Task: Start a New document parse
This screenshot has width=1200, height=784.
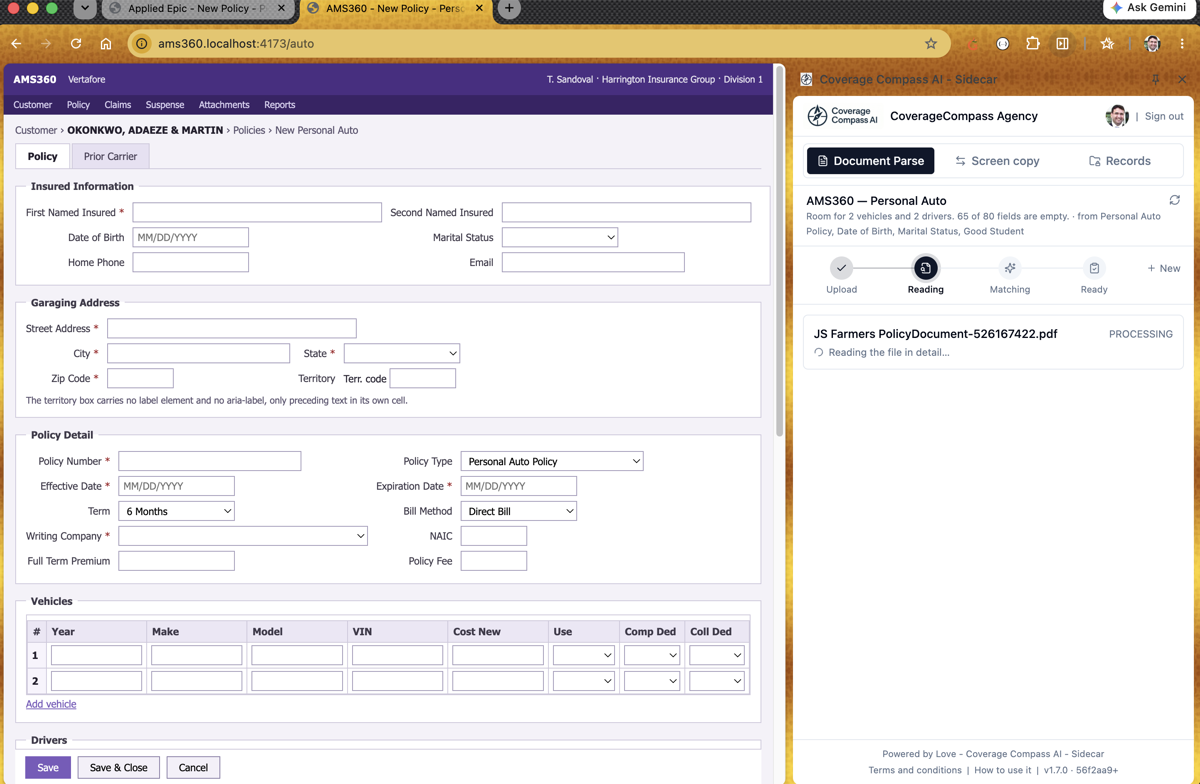Action: [x=1164, y=268]
